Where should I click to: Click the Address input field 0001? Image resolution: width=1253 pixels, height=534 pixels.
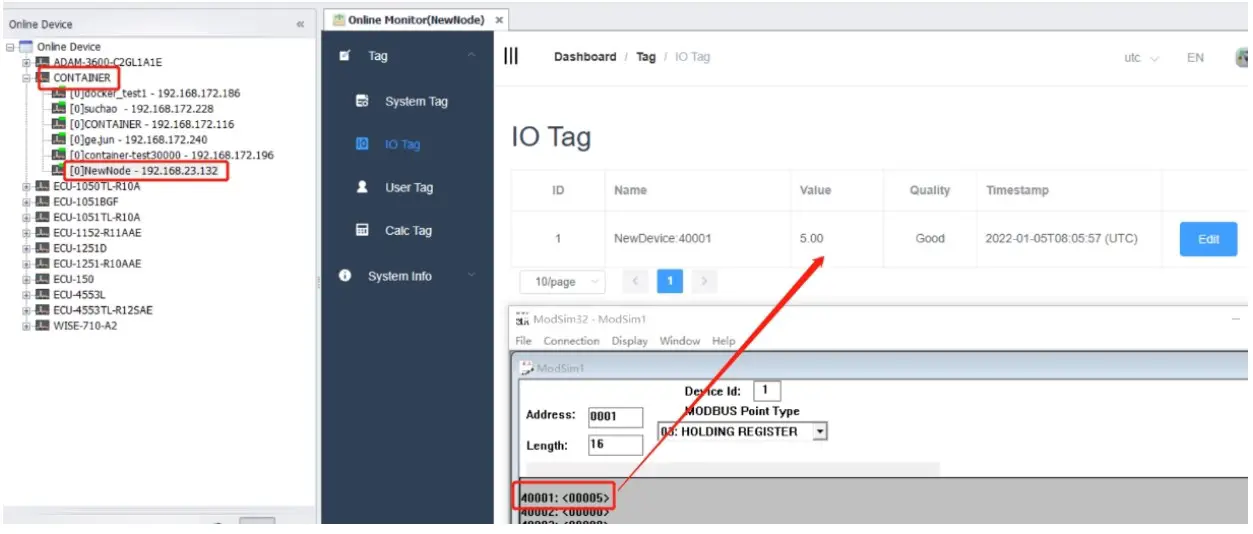(x=615, y=416)
